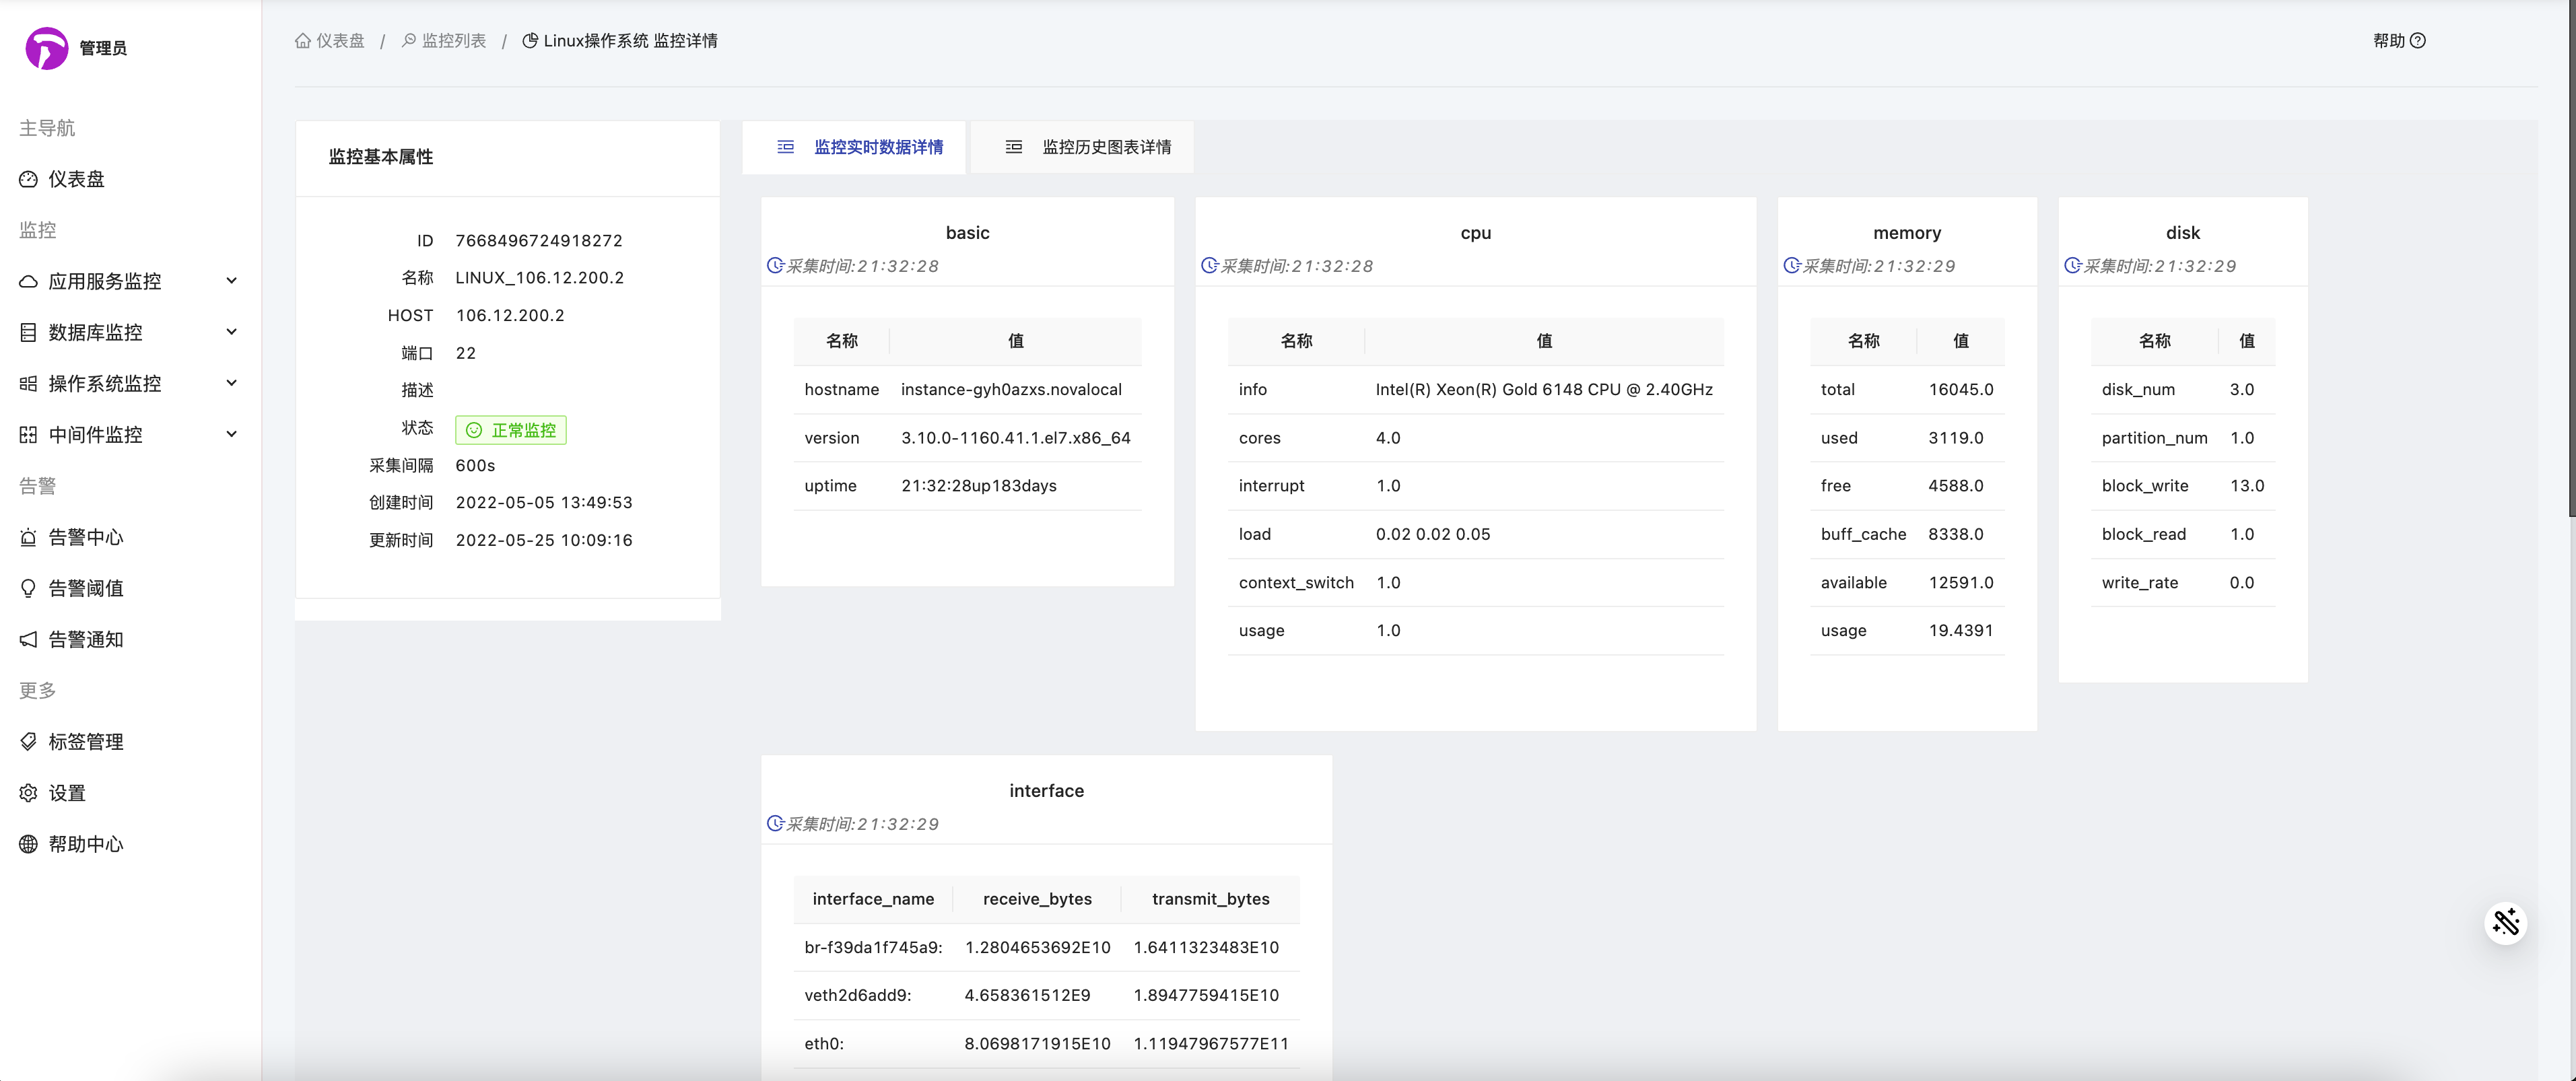The width and height of the screenshot is (2576, 1081).
Task: Select hostname value instance-gyh0azxs.novalocal
Action: [x=1011, y=390]
